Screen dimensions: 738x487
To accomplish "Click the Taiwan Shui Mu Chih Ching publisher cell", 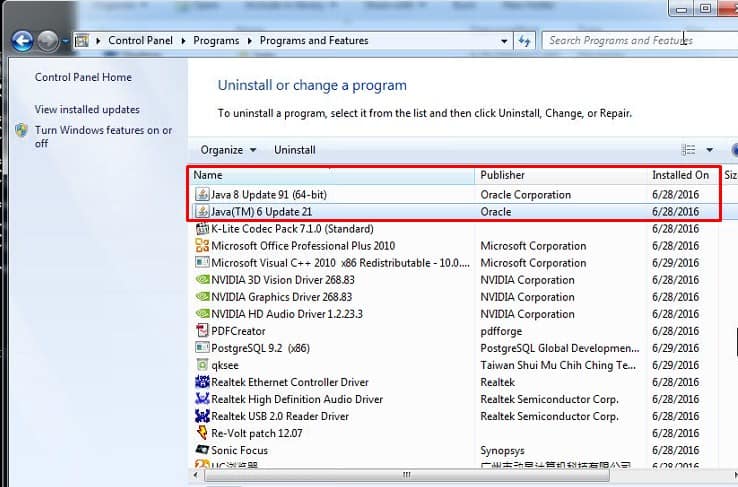I will tap(558, 365).
